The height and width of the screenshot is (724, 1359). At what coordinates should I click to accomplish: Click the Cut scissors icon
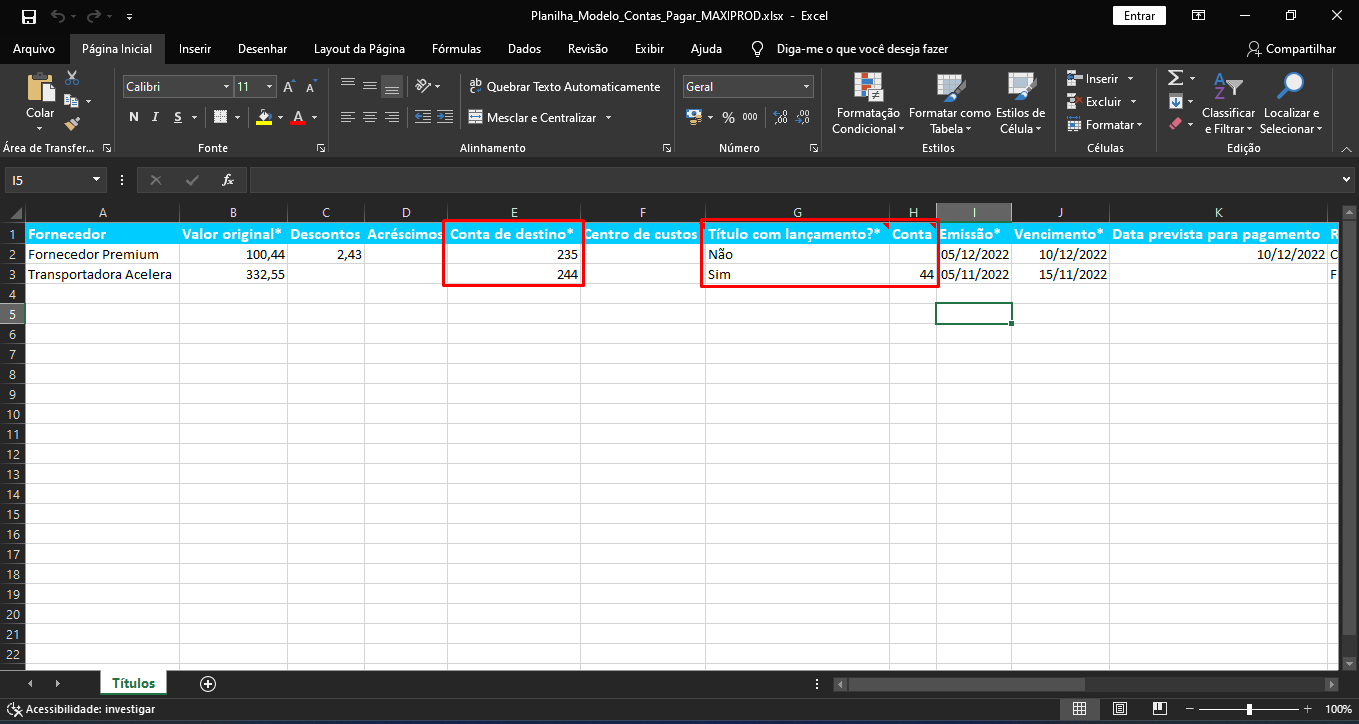click(72, 79)
